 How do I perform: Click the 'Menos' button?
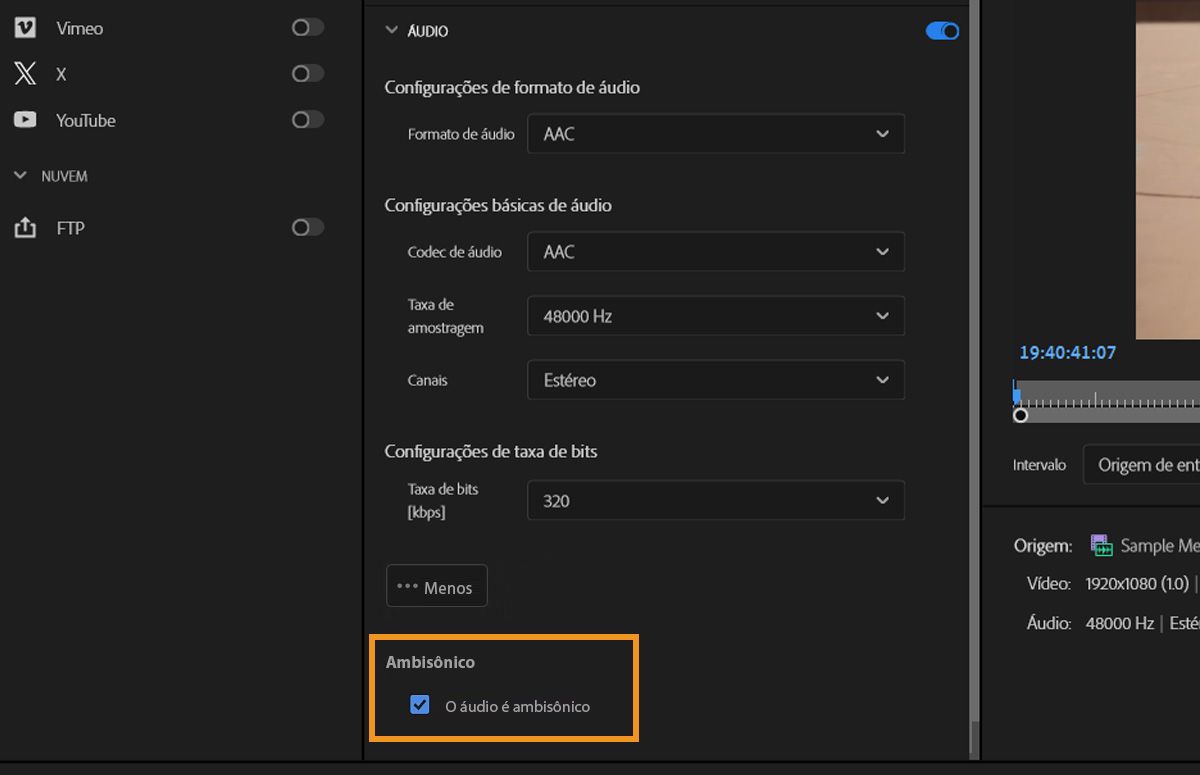point(436,586)
